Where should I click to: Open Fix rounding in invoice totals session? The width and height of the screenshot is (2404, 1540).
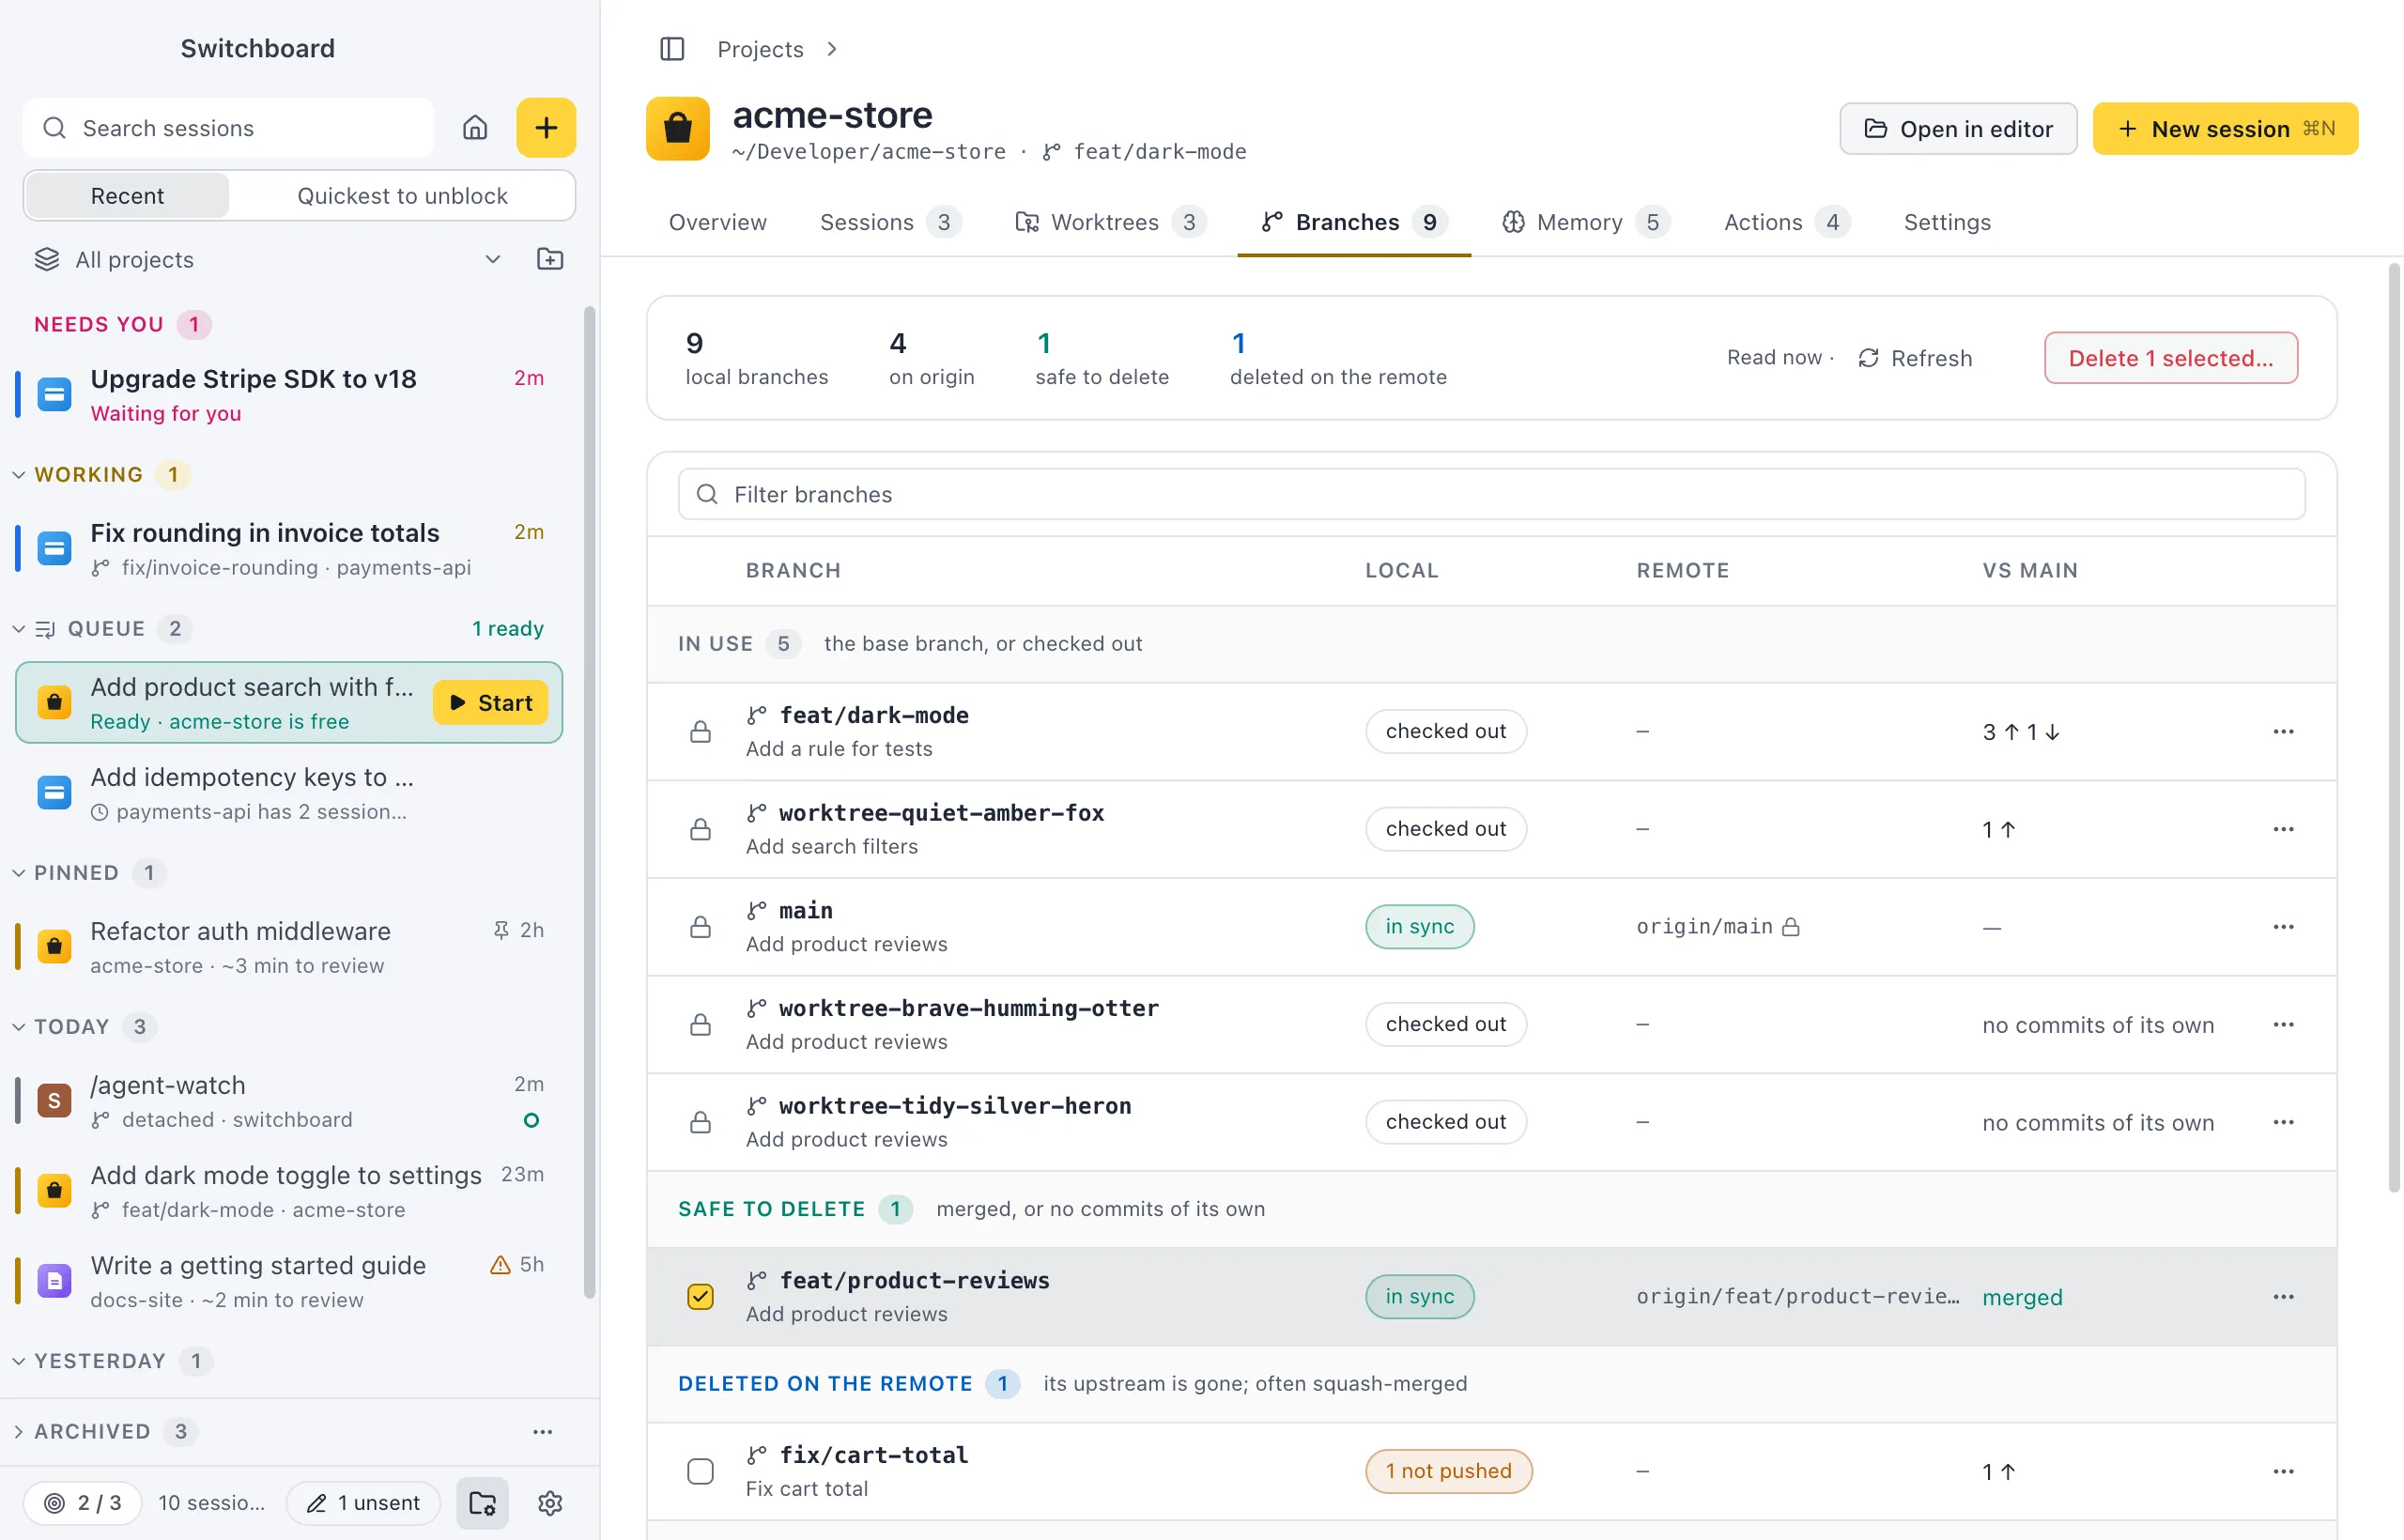click(288, 549)
